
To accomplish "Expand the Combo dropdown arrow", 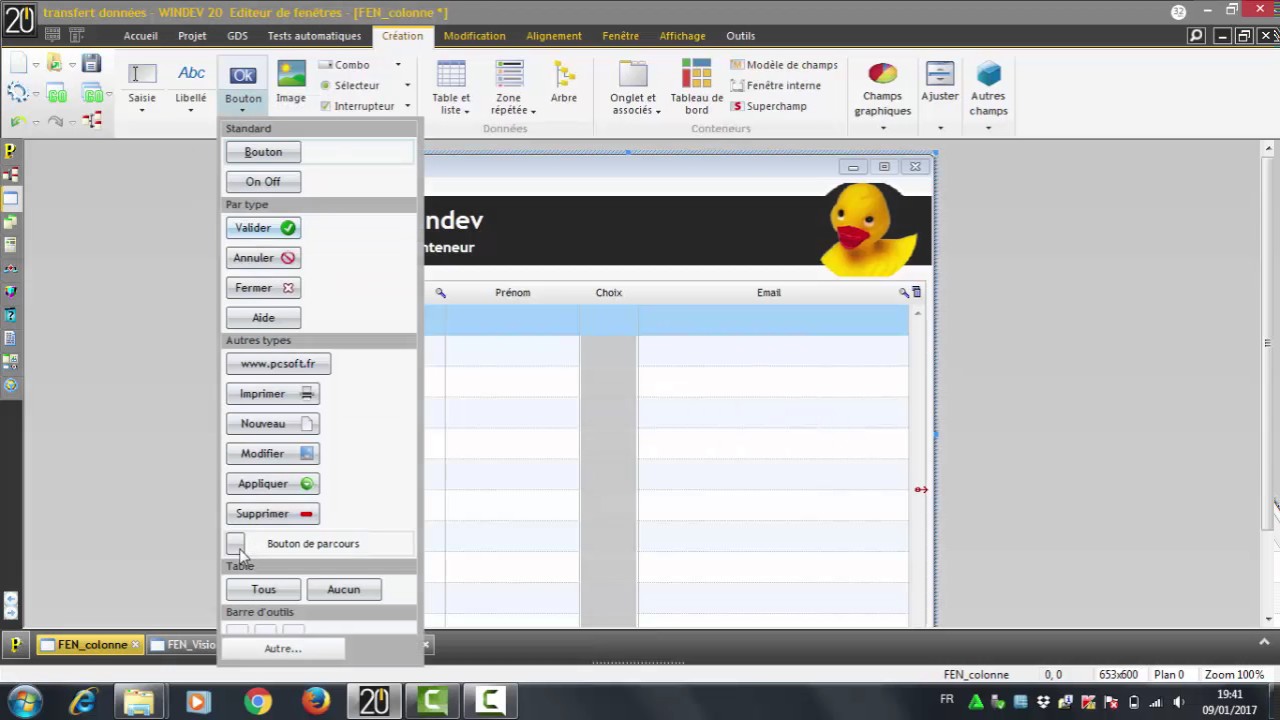I will pos(398,65).
